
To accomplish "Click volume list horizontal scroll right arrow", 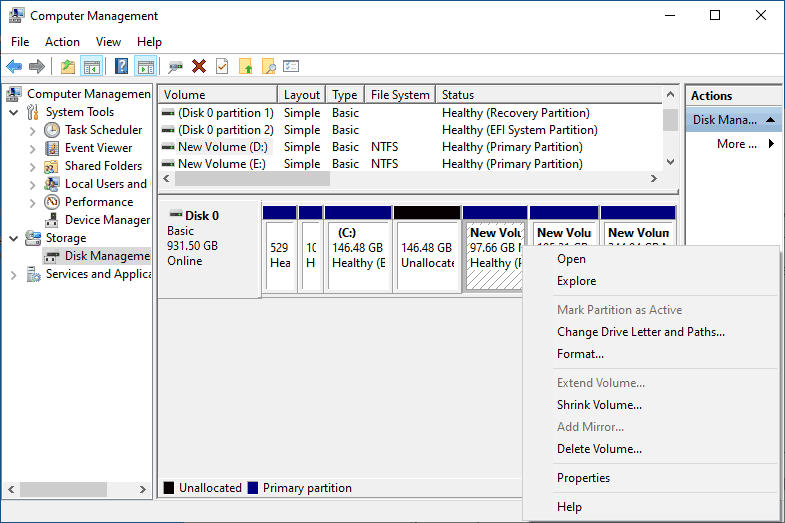I will 653,179.
